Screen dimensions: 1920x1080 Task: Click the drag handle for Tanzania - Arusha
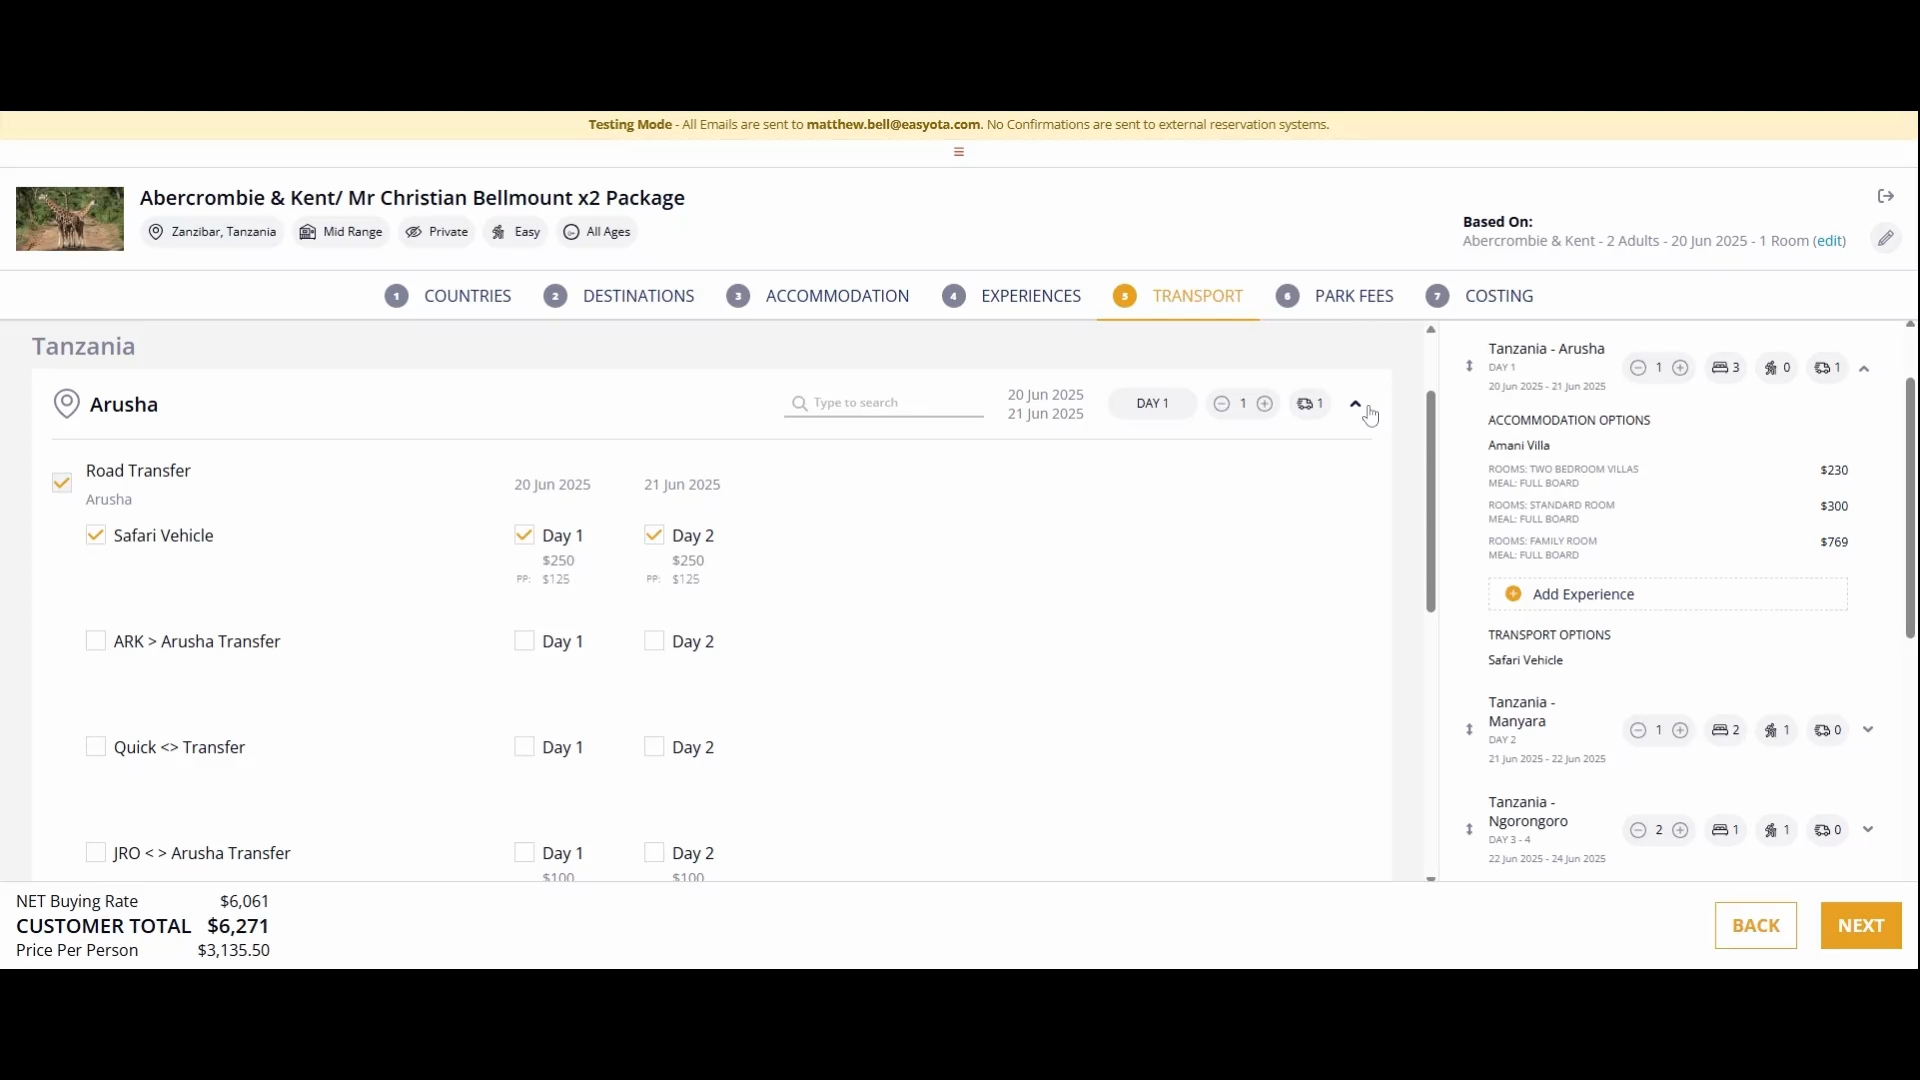click(x=1469, y=366)
